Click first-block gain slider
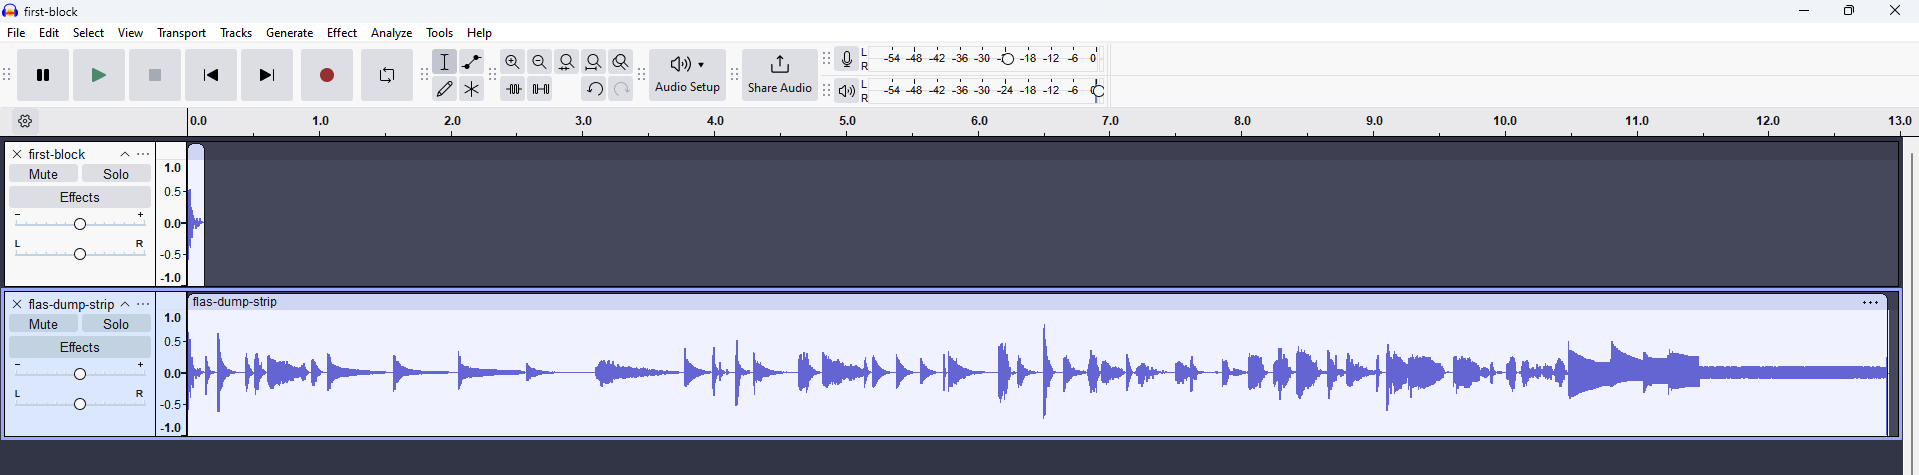This screenshot has width=1919, height=475. [x=80, y=223]
